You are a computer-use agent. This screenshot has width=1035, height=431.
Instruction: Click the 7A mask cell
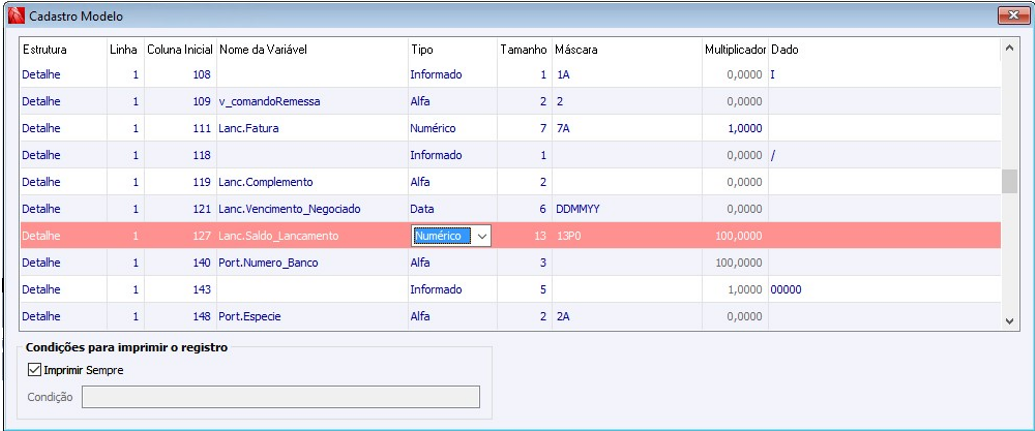tap(628, 129)
